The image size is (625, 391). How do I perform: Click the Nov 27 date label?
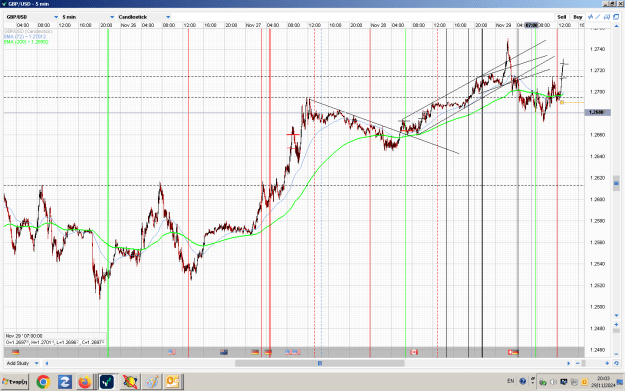pyautogui.click(x=253, y=25)
